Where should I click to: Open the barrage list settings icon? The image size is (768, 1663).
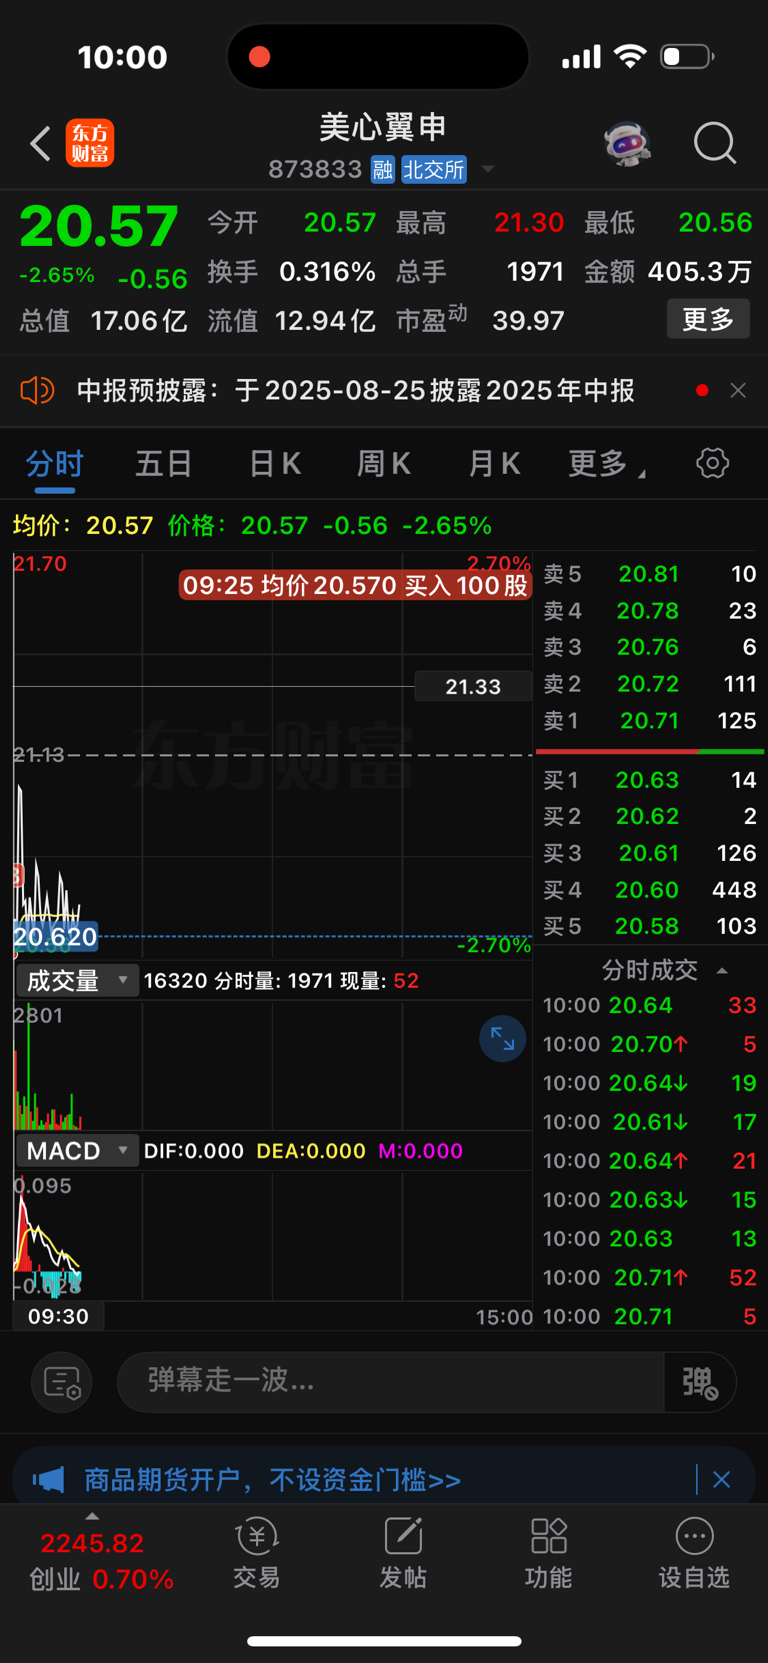62,1382
